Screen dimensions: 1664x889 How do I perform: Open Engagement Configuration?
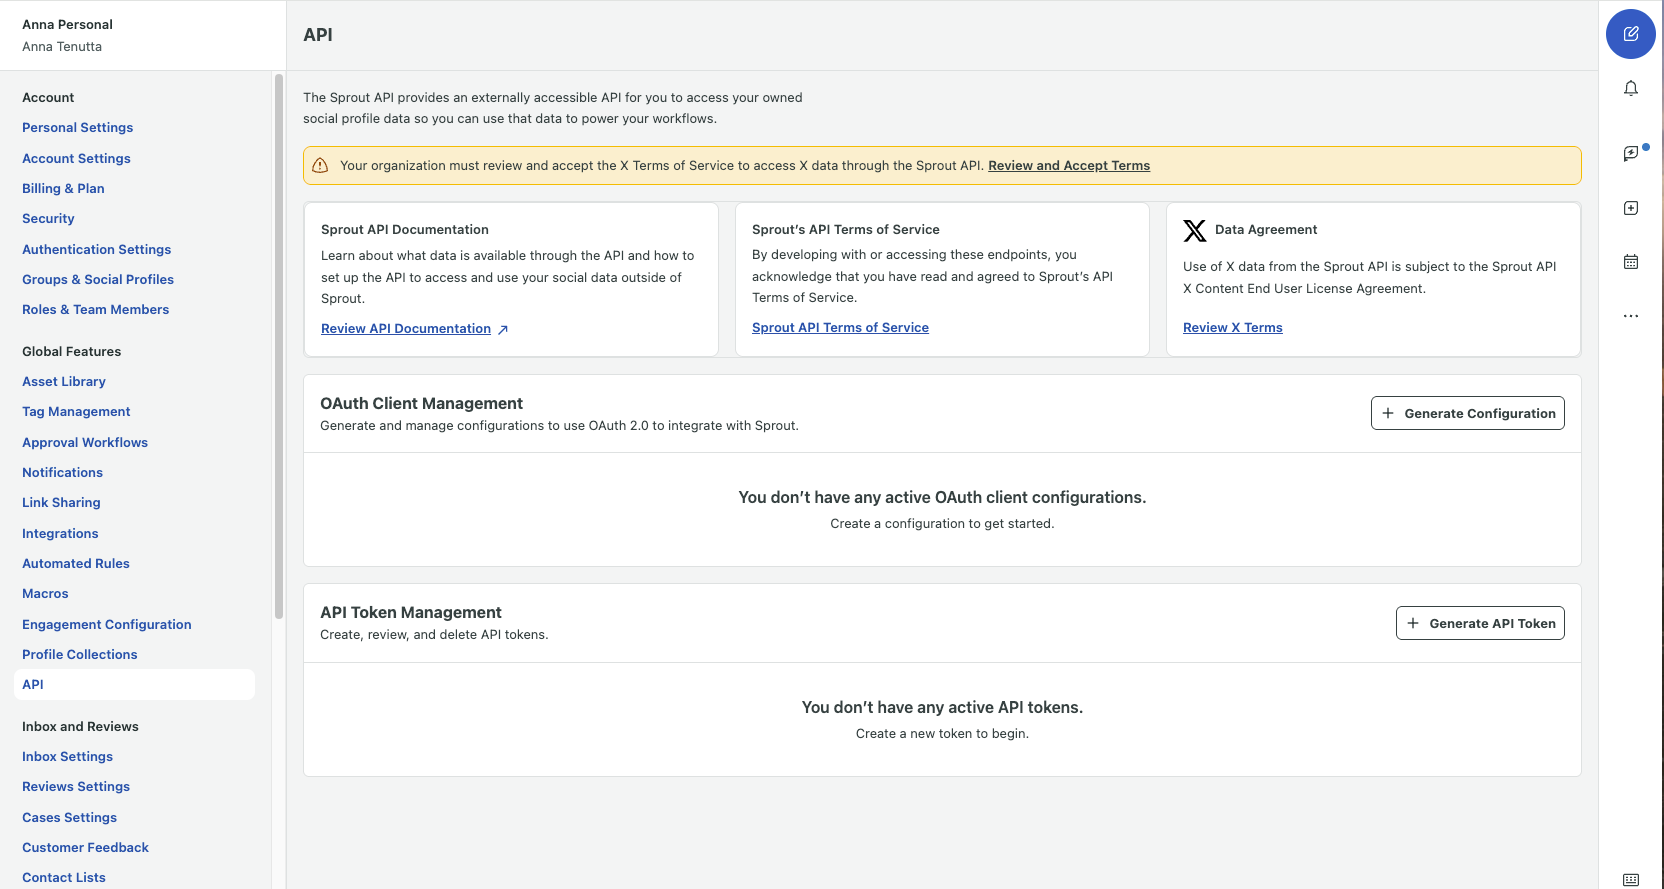[107, 625]
